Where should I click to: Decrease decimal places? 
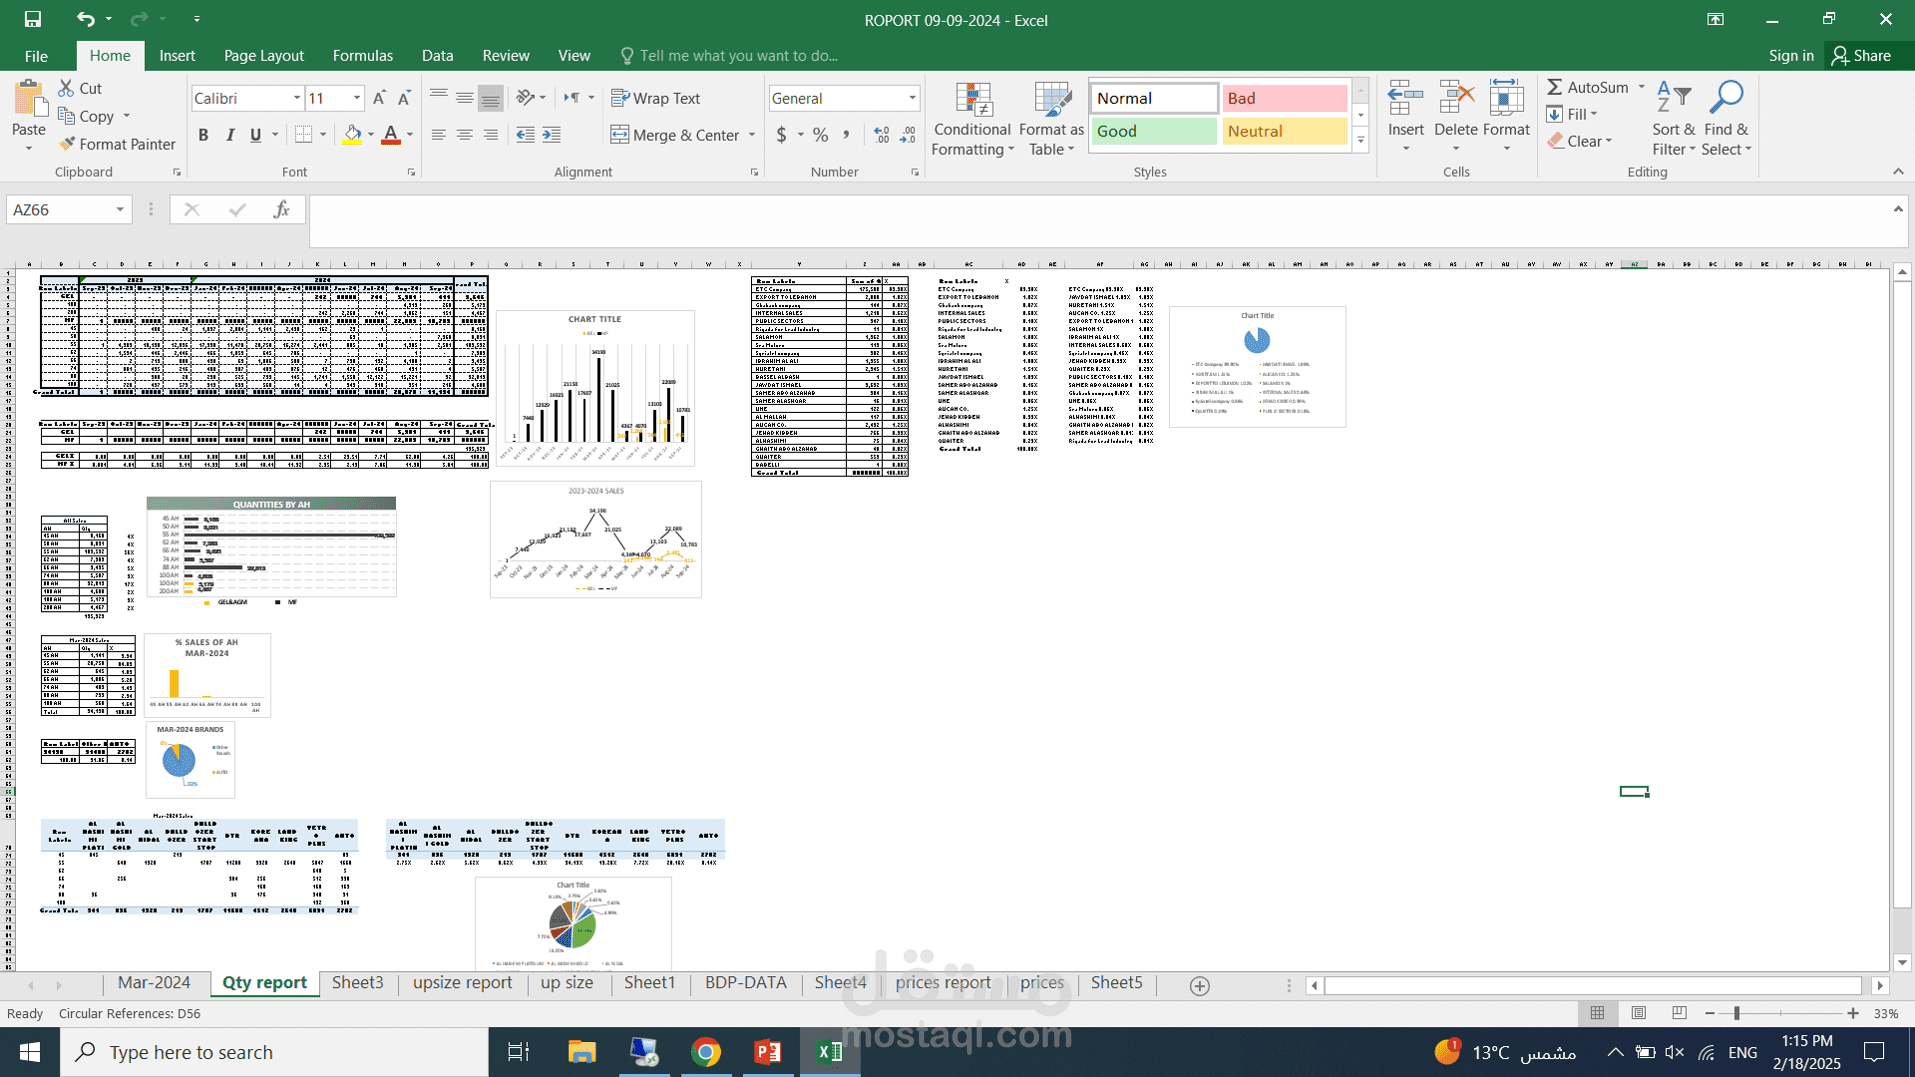point(907,135)
